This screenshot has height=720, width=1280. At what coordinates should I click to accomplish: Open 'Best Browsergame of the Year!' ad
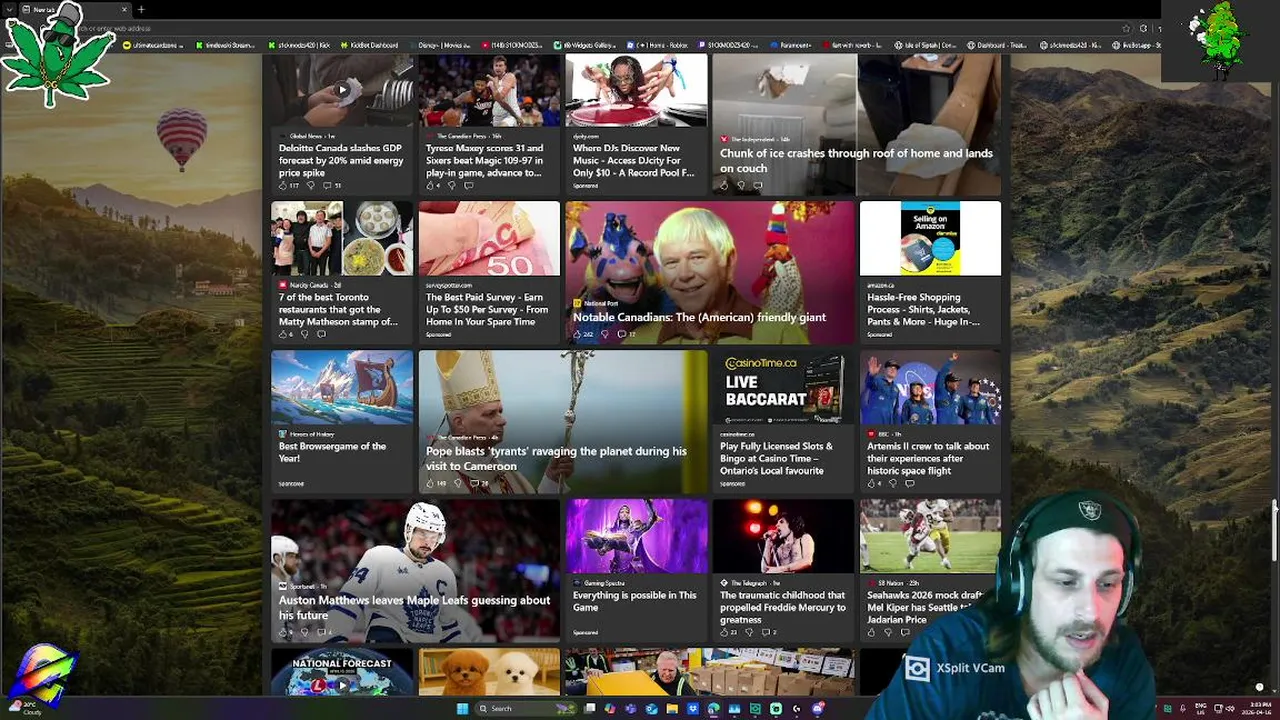(332, 452)
